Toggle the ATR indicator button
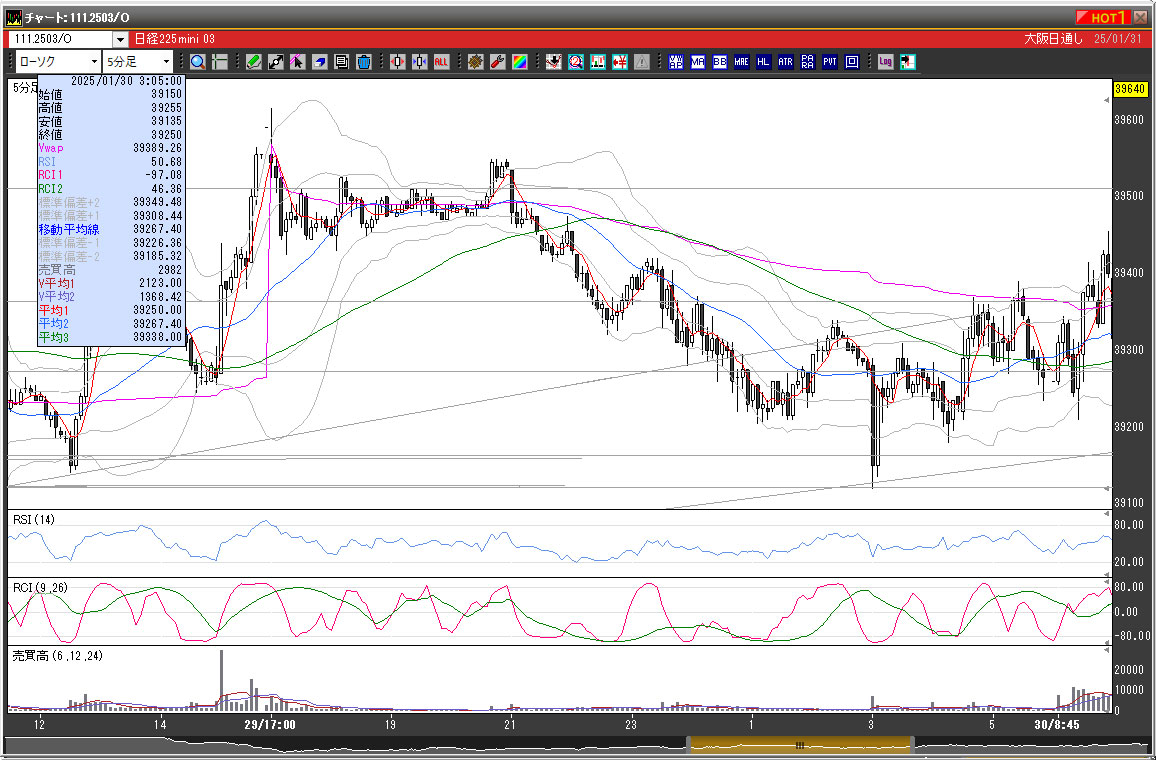 (785, 62)
